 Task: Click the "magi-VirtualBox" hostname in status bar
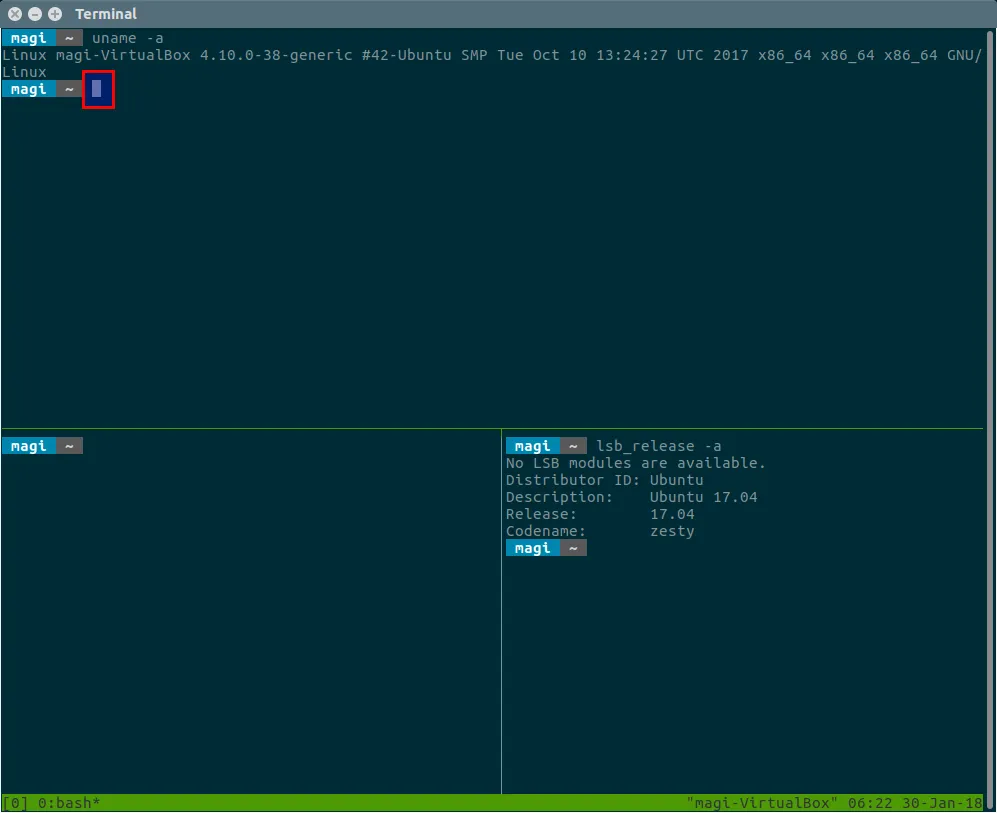coord(762,803)
